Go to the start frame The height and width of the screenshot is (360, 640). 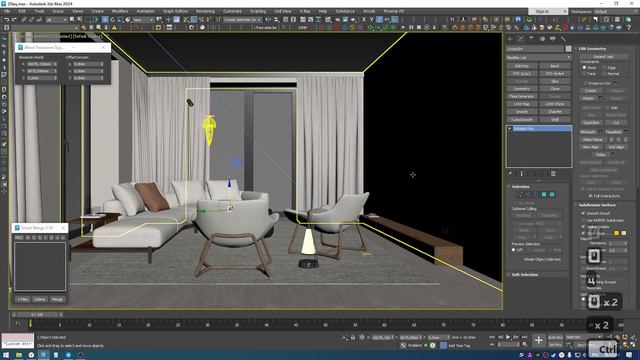pyautogui.click(x=493, y=337)
